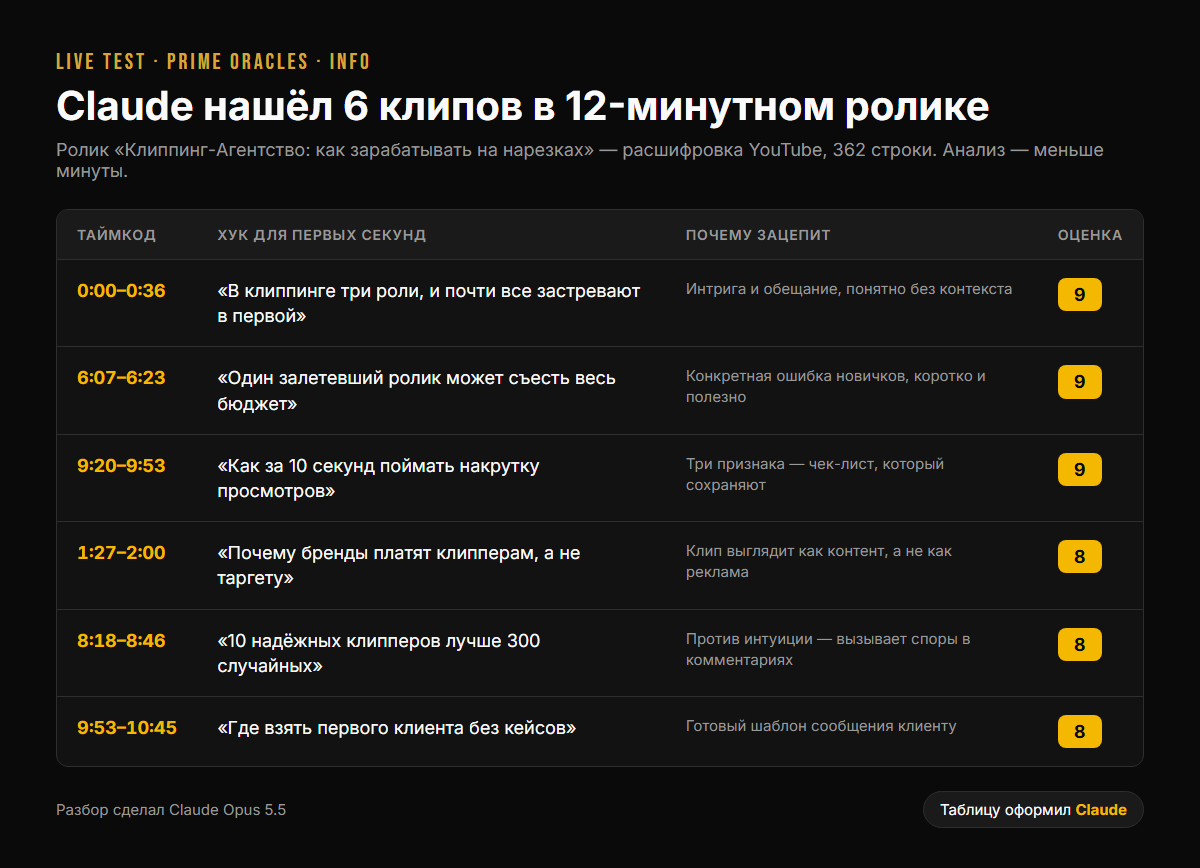Click the 'ТАЙМКОД' column header
This screenshot has width=1200, height=868.
pyautogui.click(x=117, y=235)
